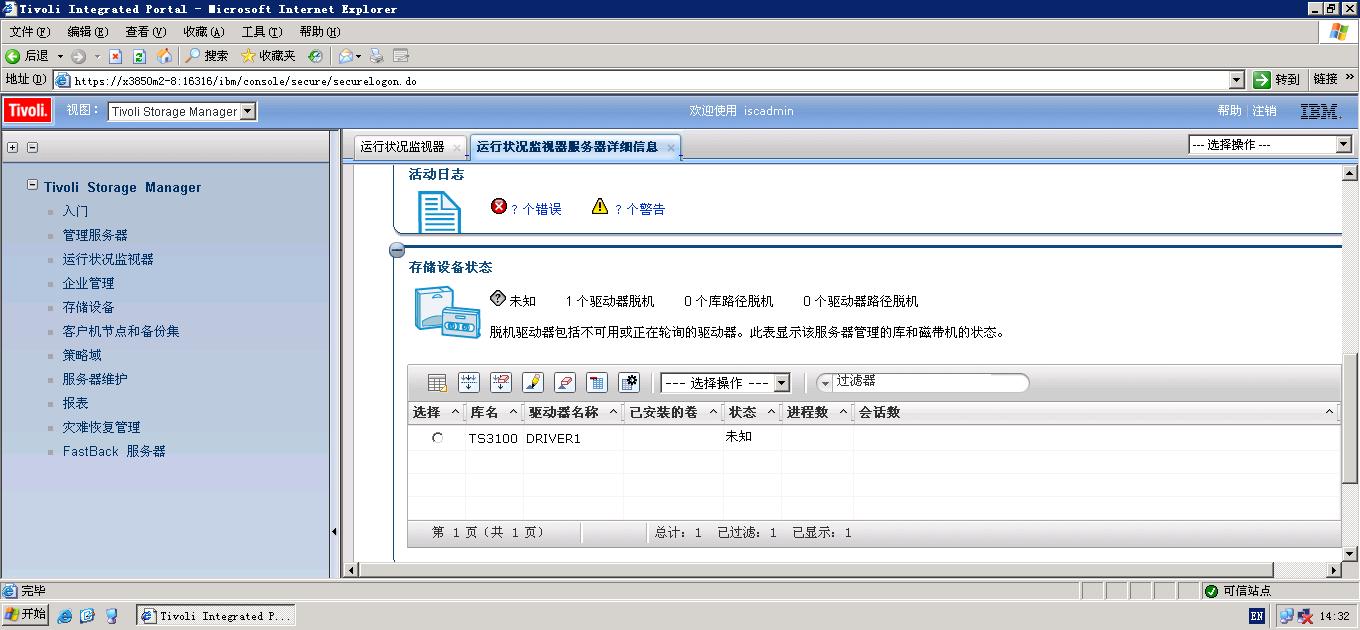Click the show filter row icon in the table toolbar
The height and width of the screenshot is (630, 1360).
[469, 382]
